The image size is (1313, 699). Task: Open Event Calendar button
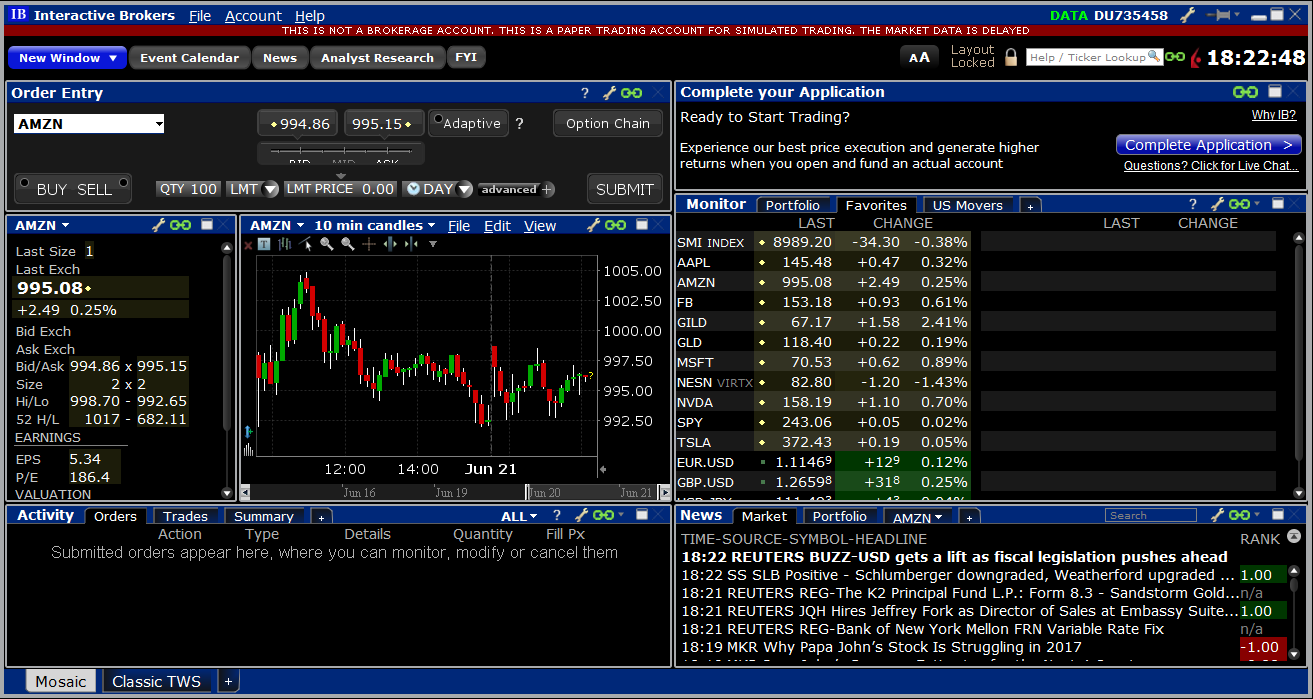189,58
